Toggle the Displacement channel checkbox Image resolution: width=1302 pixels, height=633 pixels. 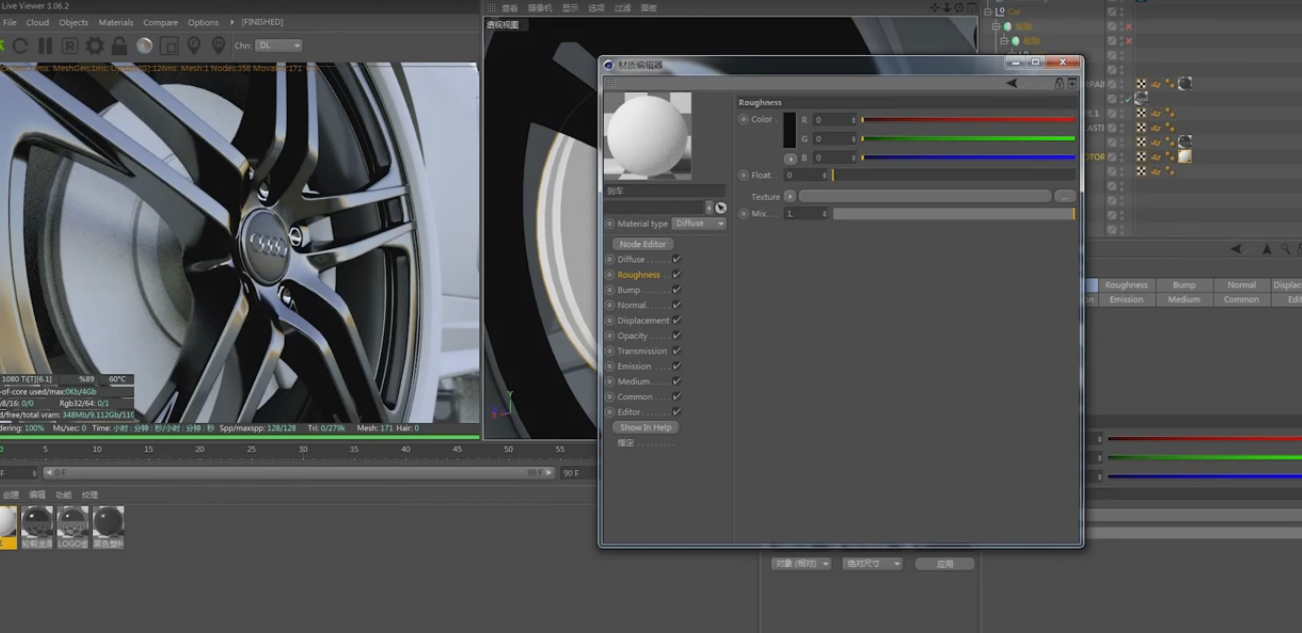coord(677,320)
